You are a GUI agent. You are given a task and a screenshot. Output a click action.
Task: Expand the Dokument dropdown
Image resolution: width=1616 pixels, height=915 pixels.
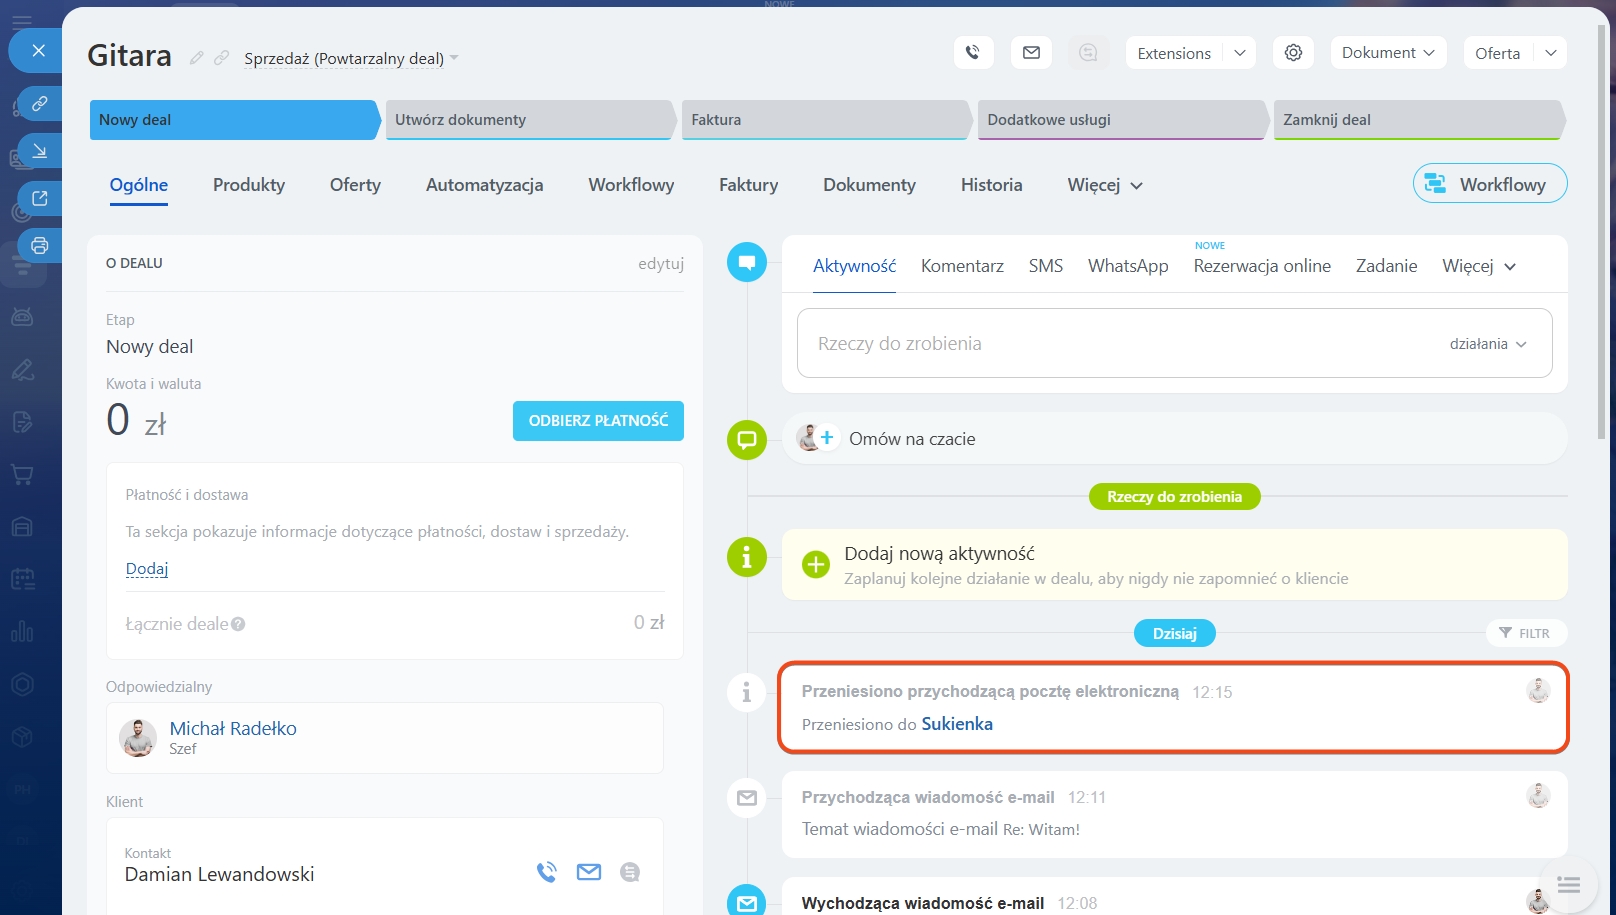pos(1388,53)
